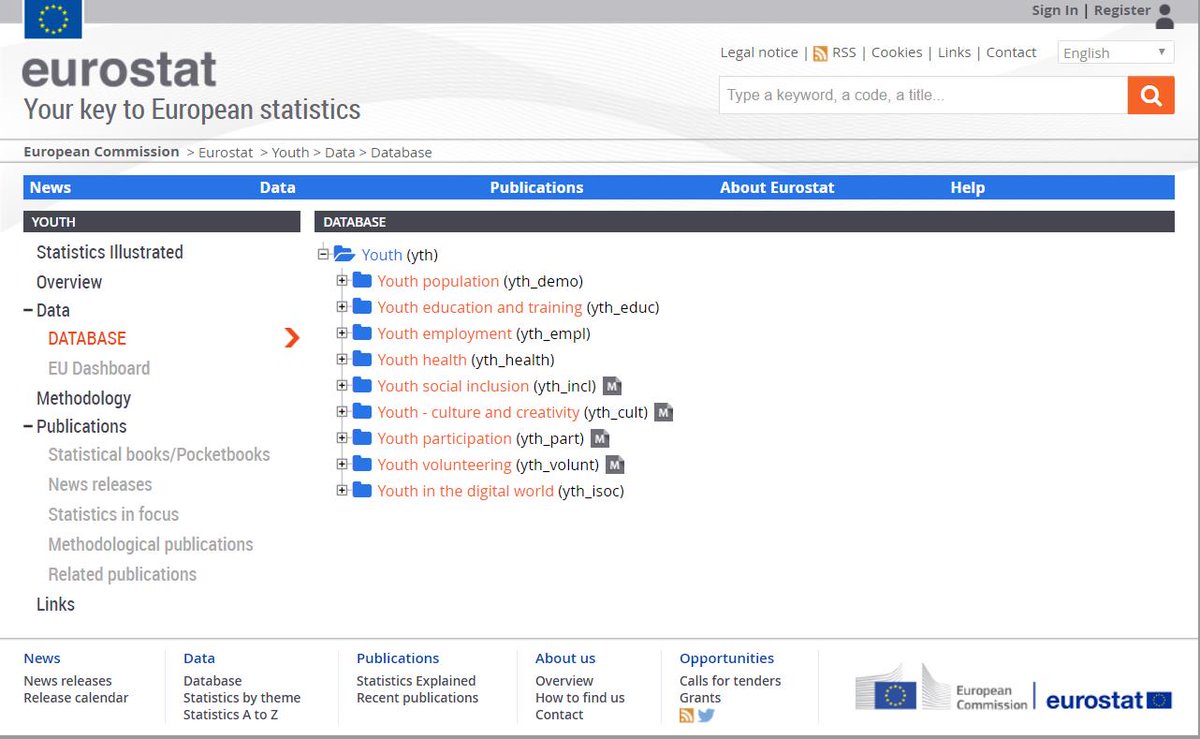Viewport: 1200px width, 739px height.
Task: Collapse the Data section in sidebar
Action: [x=28, y=310]
